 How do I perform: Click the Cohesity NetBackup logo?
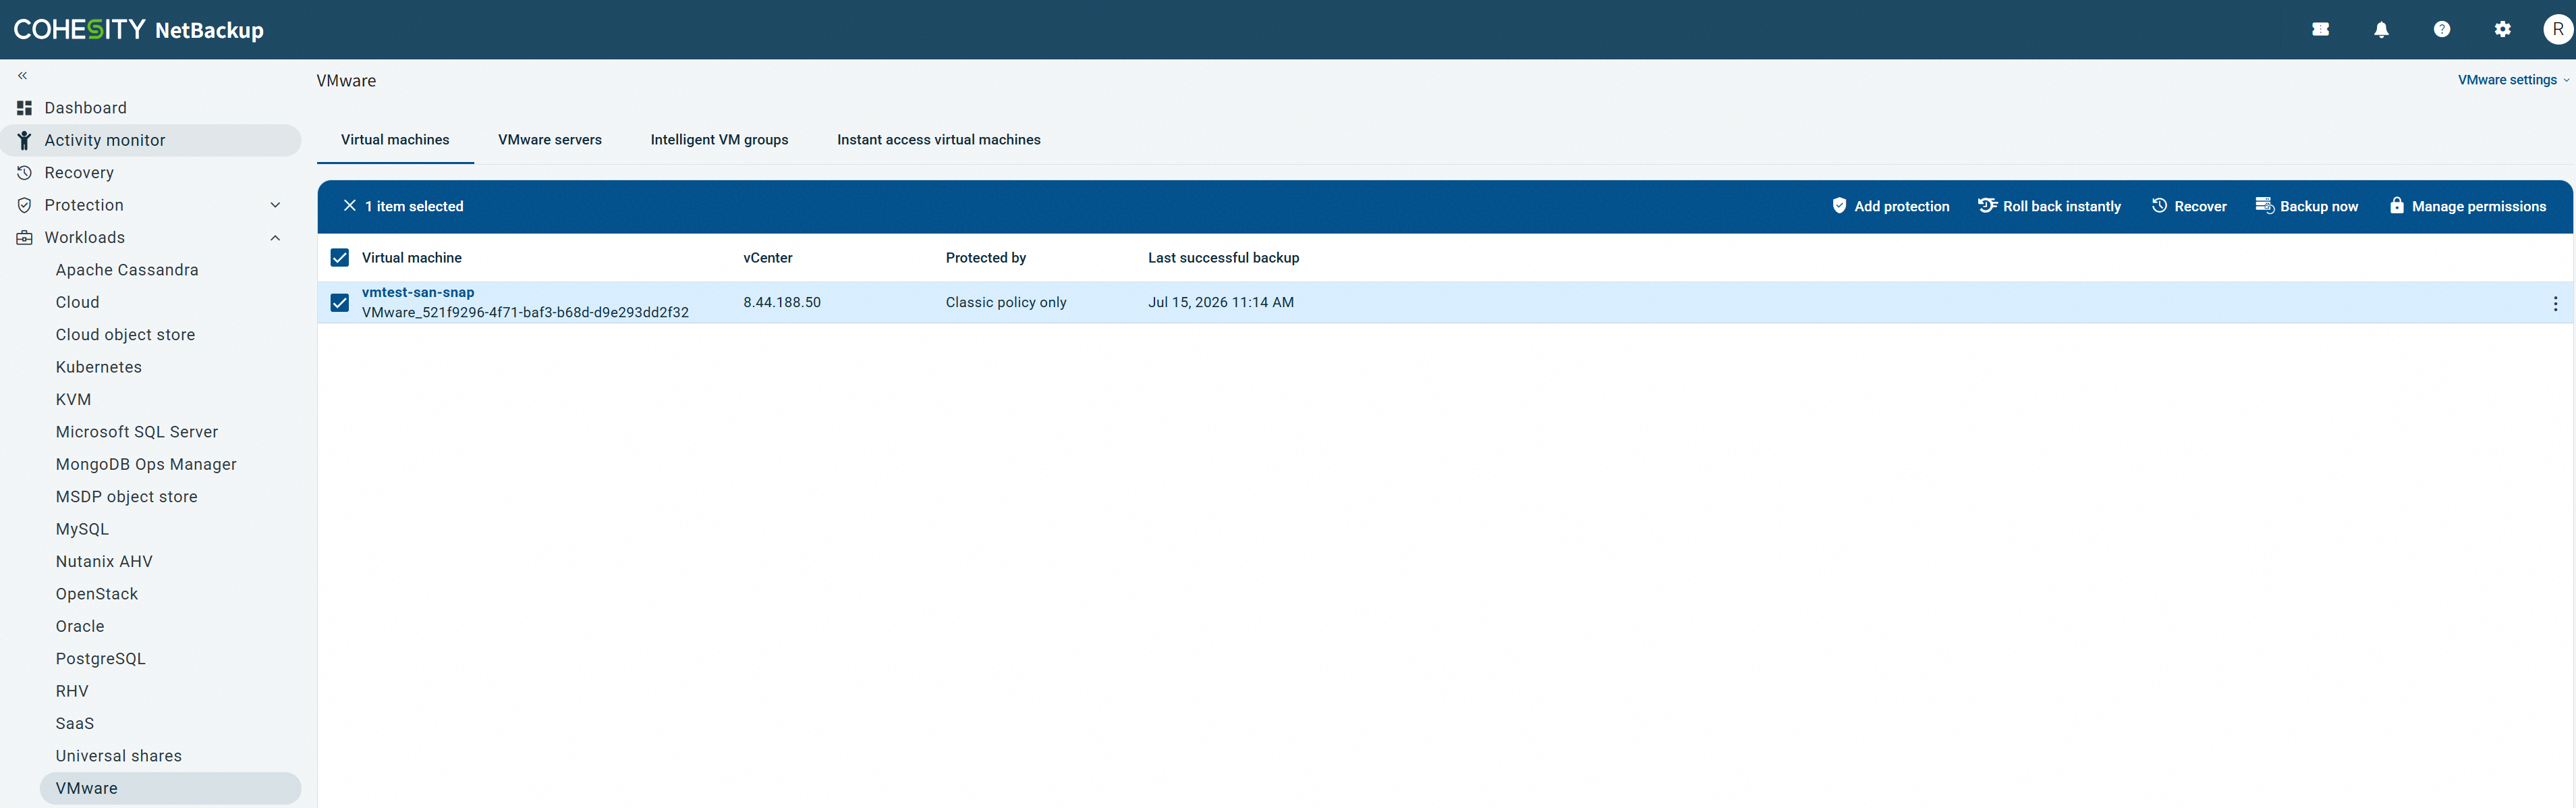(x=138, y=29)
